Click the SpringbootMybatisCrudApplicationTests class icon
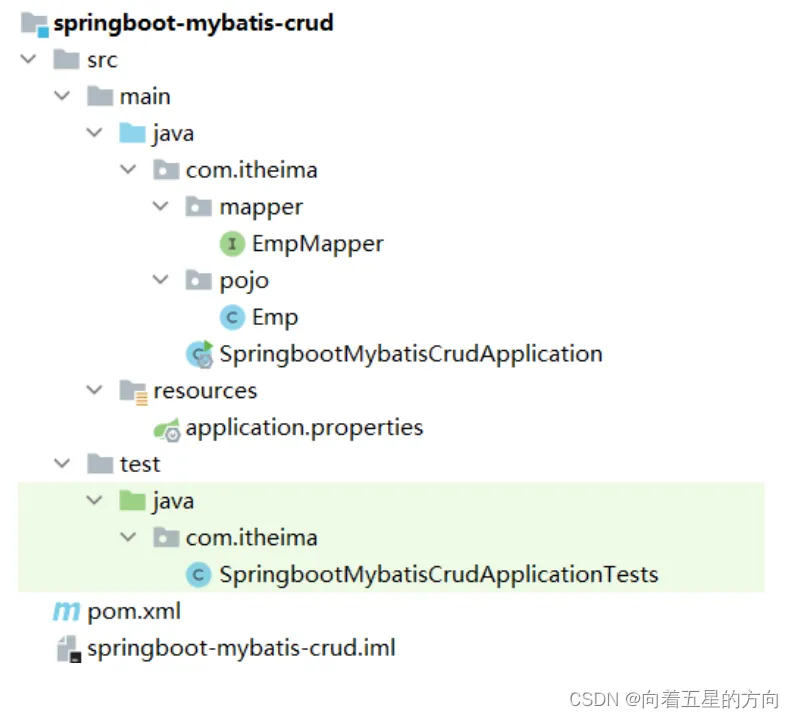The height and width of the screenshot is (718, 793). click(199, 575)
